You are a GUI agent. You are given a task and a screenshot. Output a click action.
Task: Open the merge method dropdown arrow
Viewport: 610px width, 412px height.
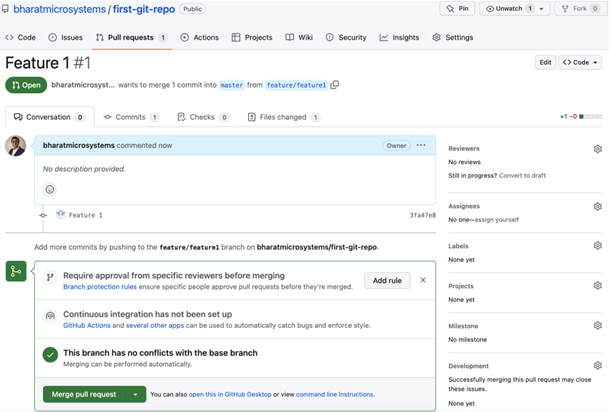[x=135, y=394]
